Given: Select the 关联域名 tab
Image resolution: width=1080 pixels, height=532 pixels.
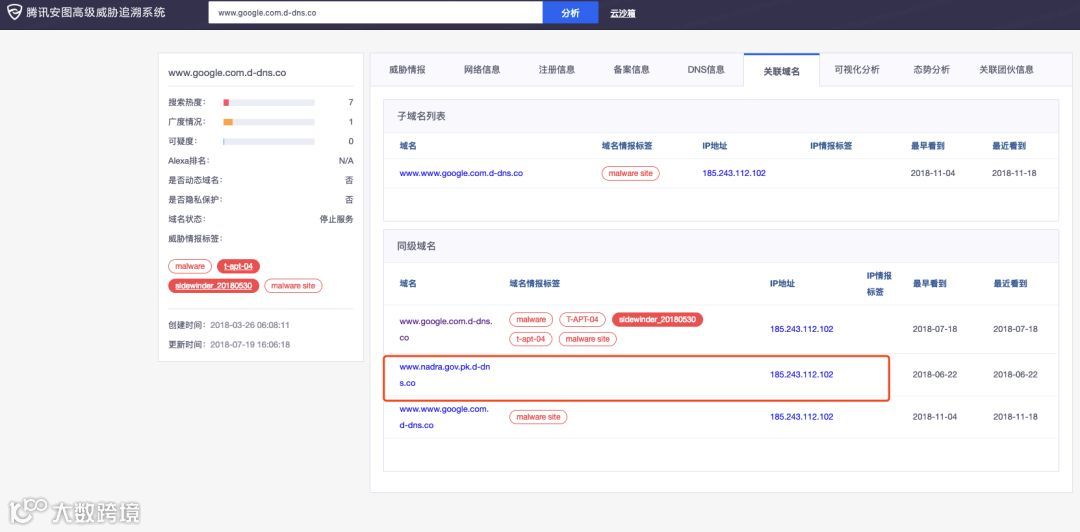Looking at the screenshot, I should (x=782, y=70).
